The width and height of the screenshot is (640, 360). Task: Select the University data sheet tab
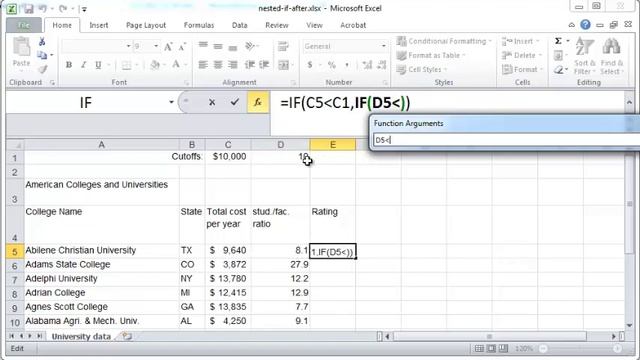pos(81,337)
